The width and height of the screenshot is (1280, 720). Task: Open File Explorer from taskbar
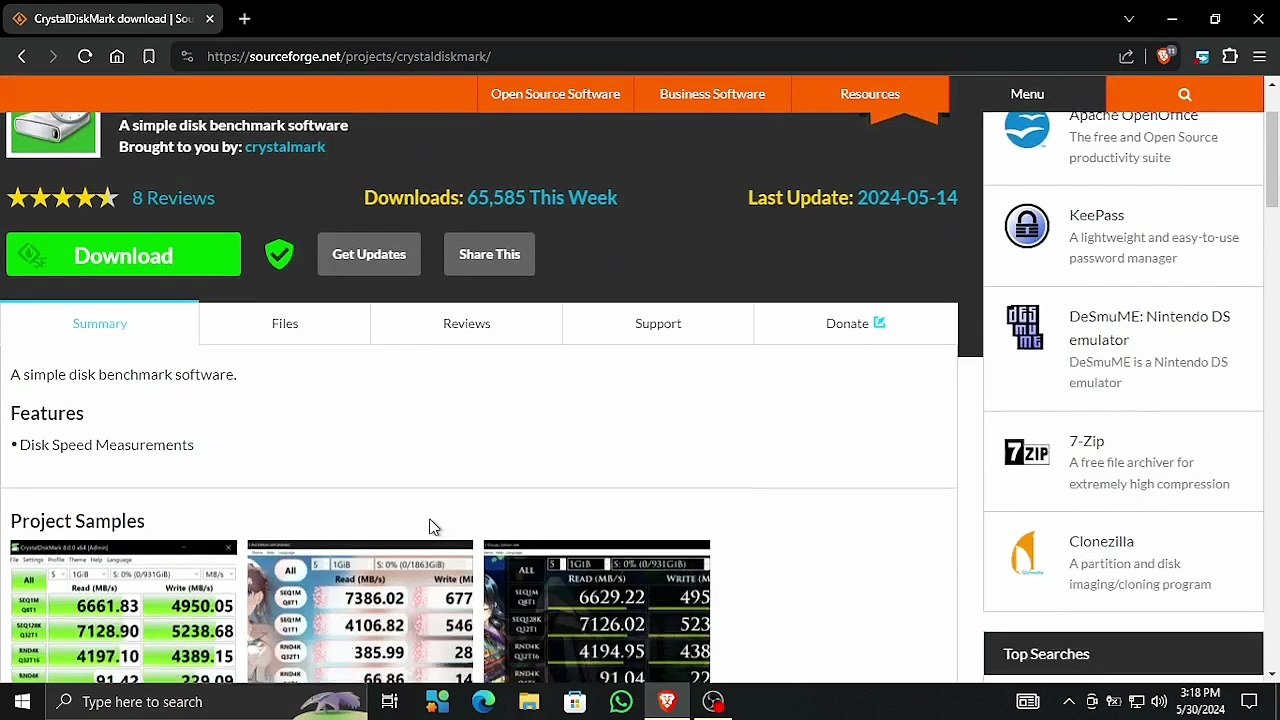(x=529, y=702)
